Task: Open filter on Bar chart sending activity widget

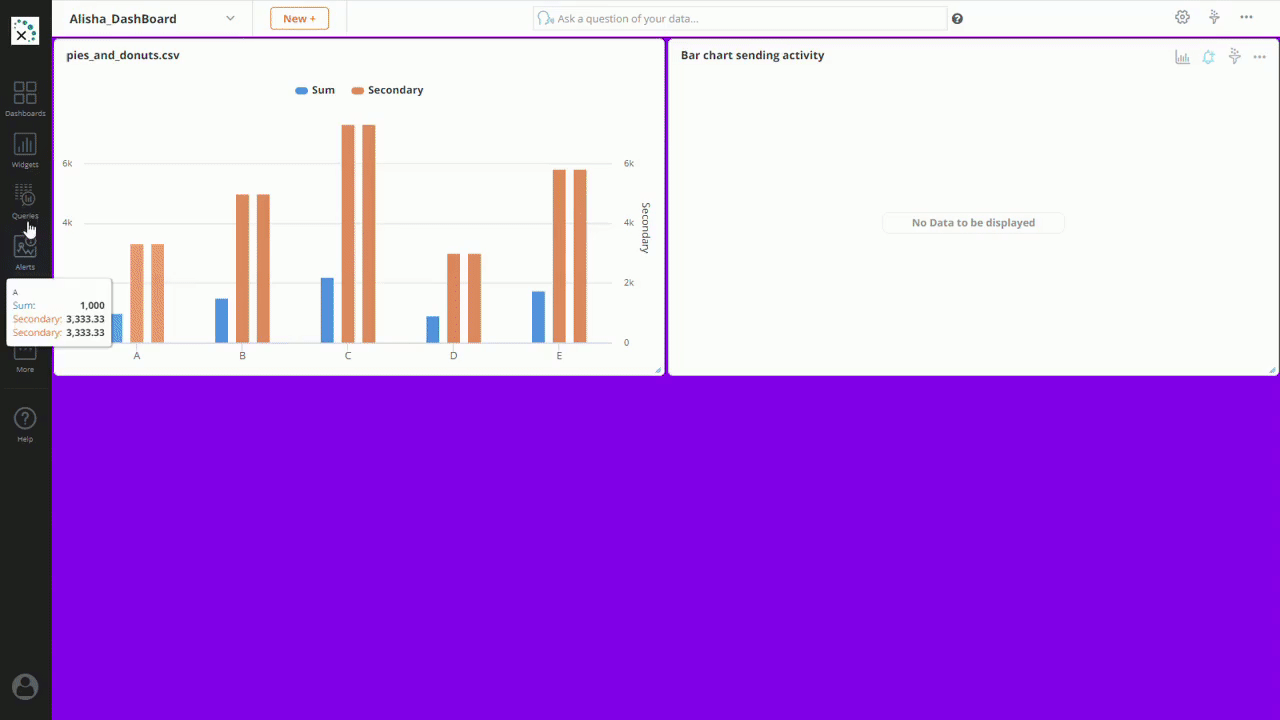Action: pyautogui.click(x=1234, y=57)
